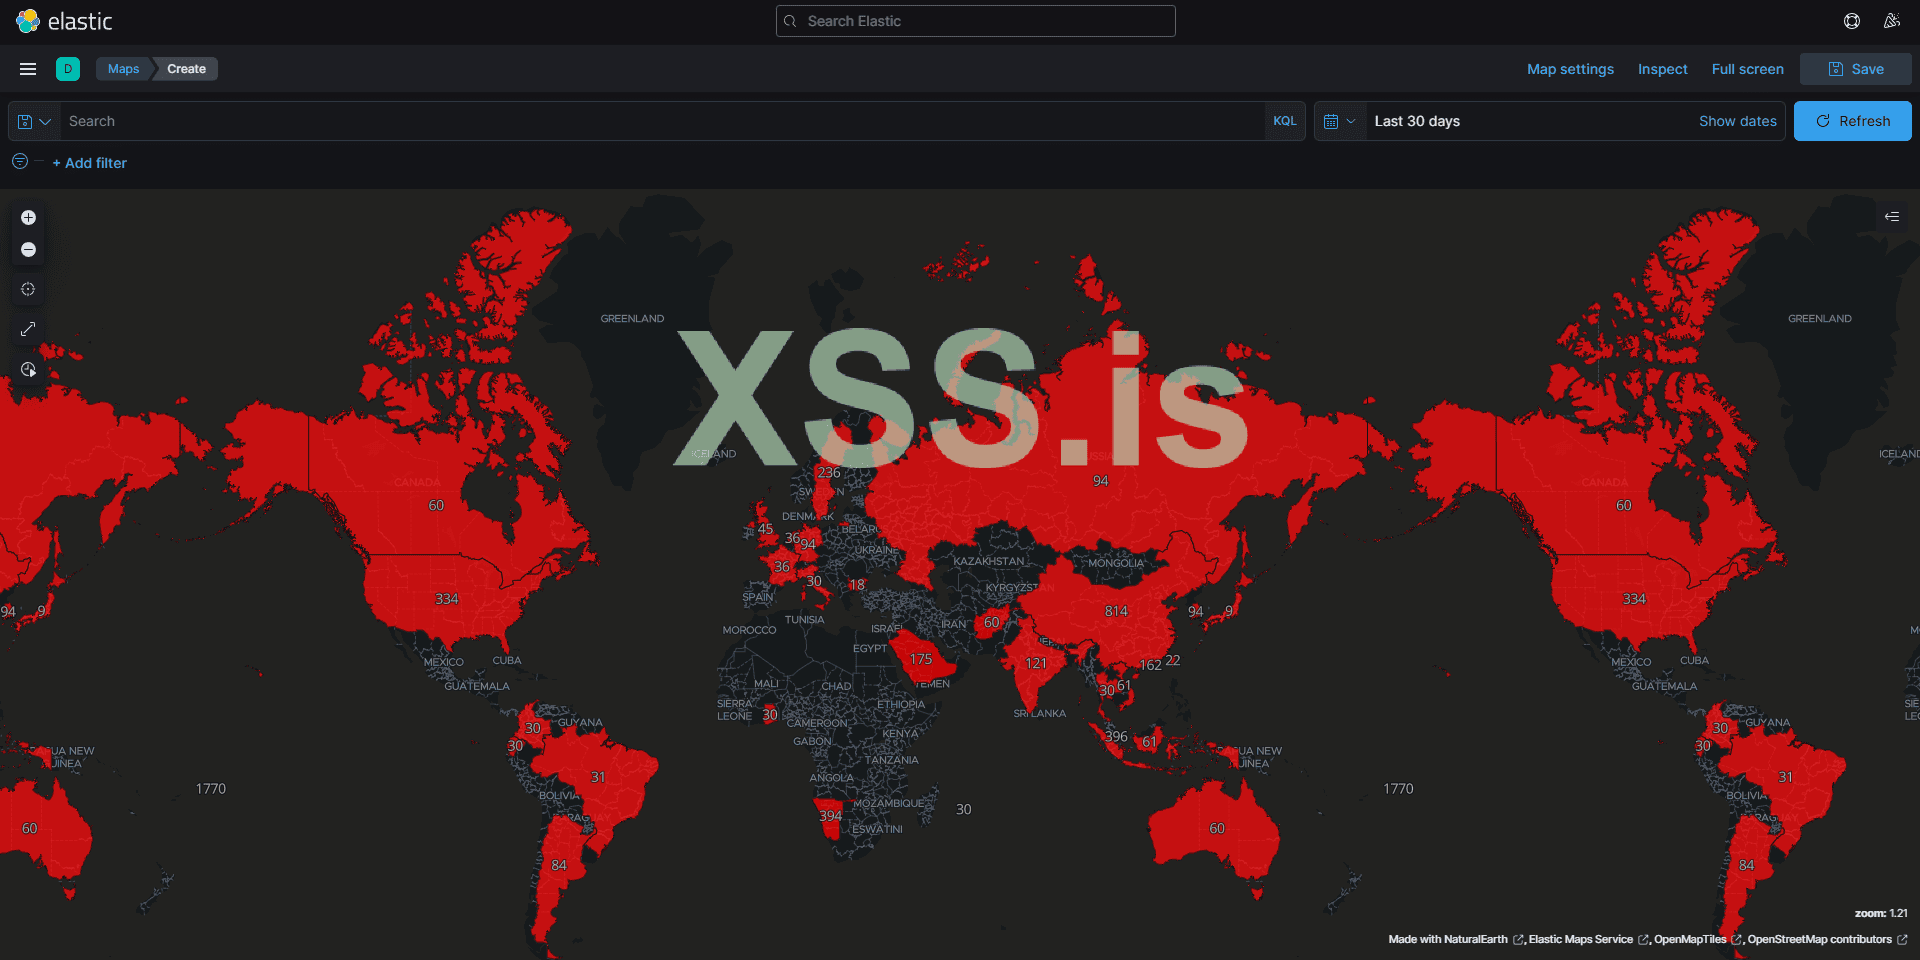Open Elastic Maps Service attribution link
Screen dimensions: 1920x960
point(1587,940)
